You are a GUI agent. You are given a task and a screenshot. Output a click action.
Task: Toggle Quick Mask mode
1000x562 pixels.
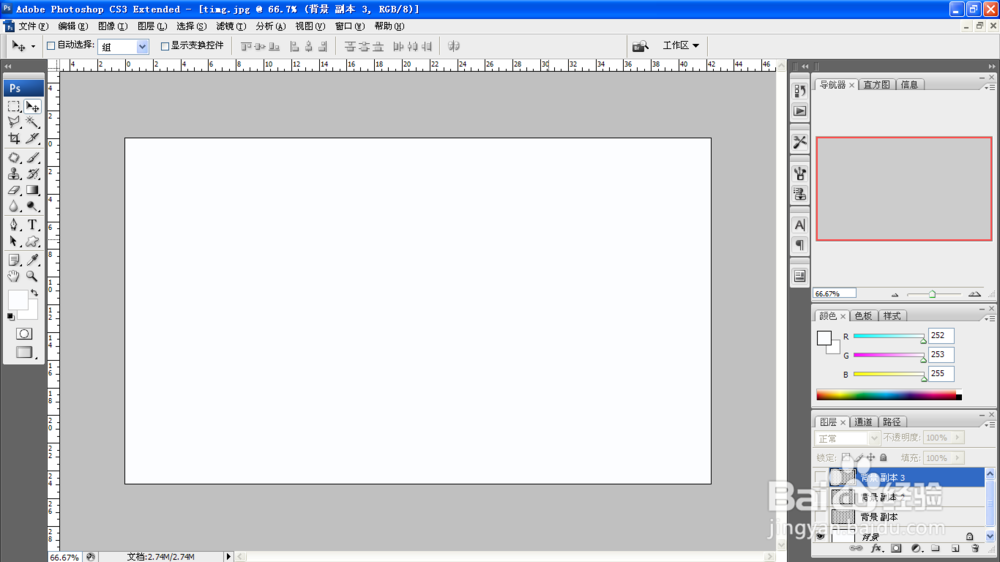(x=24, y=334)
